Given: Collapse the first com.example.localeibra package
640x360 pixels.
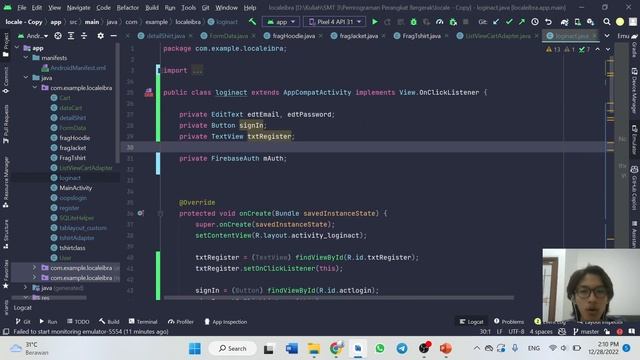Looking at the screenshot, I should click(x=35, y=87).
